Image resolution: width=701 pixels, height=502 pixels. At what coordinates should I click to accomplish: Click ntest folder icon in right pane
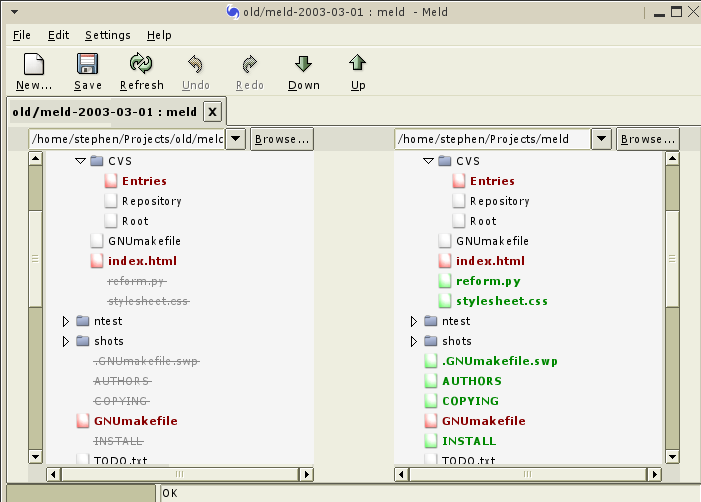click(431, 321)
